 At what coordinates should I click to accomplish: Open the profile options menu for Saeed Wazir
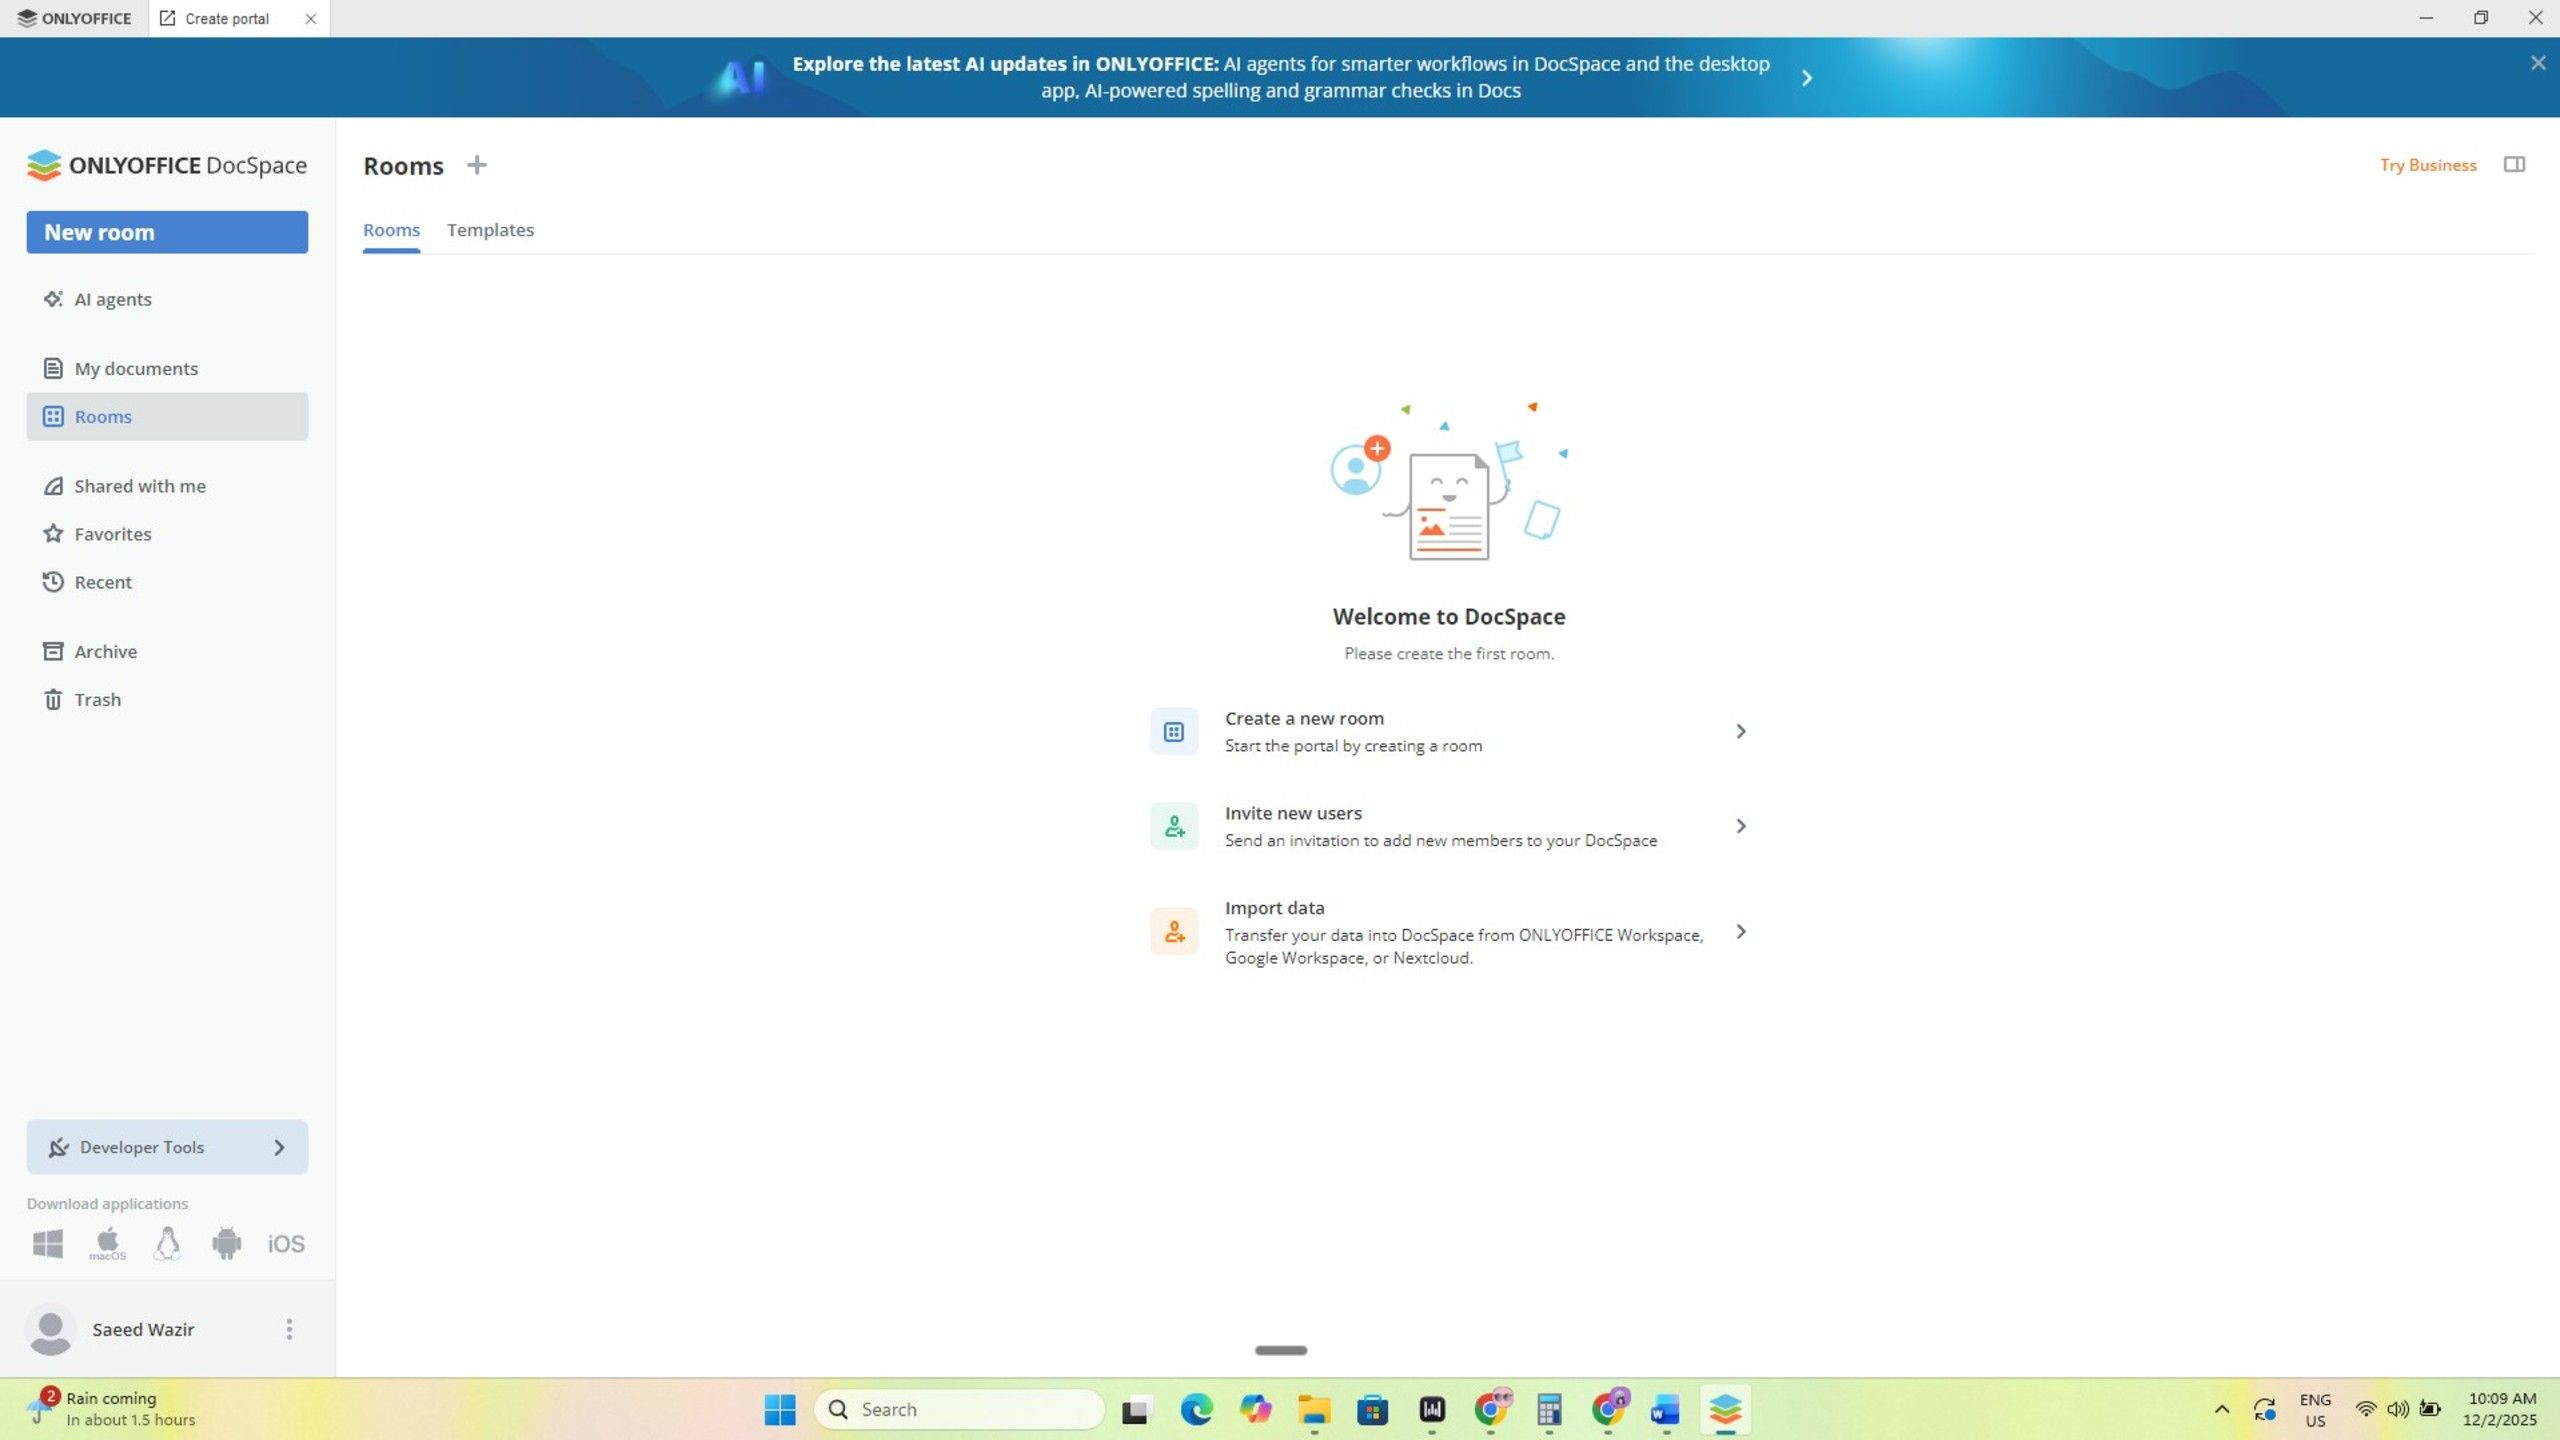tap(289, 1329)
